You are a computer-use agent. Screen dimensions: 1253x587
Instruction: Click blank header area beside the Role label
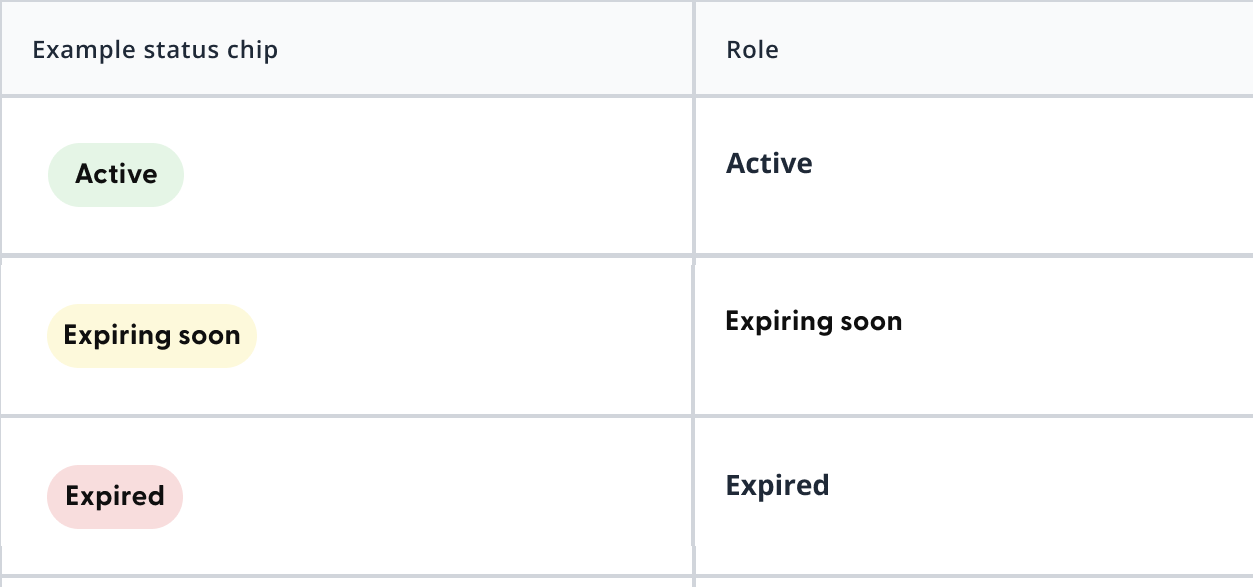(x=1015, y=50)
